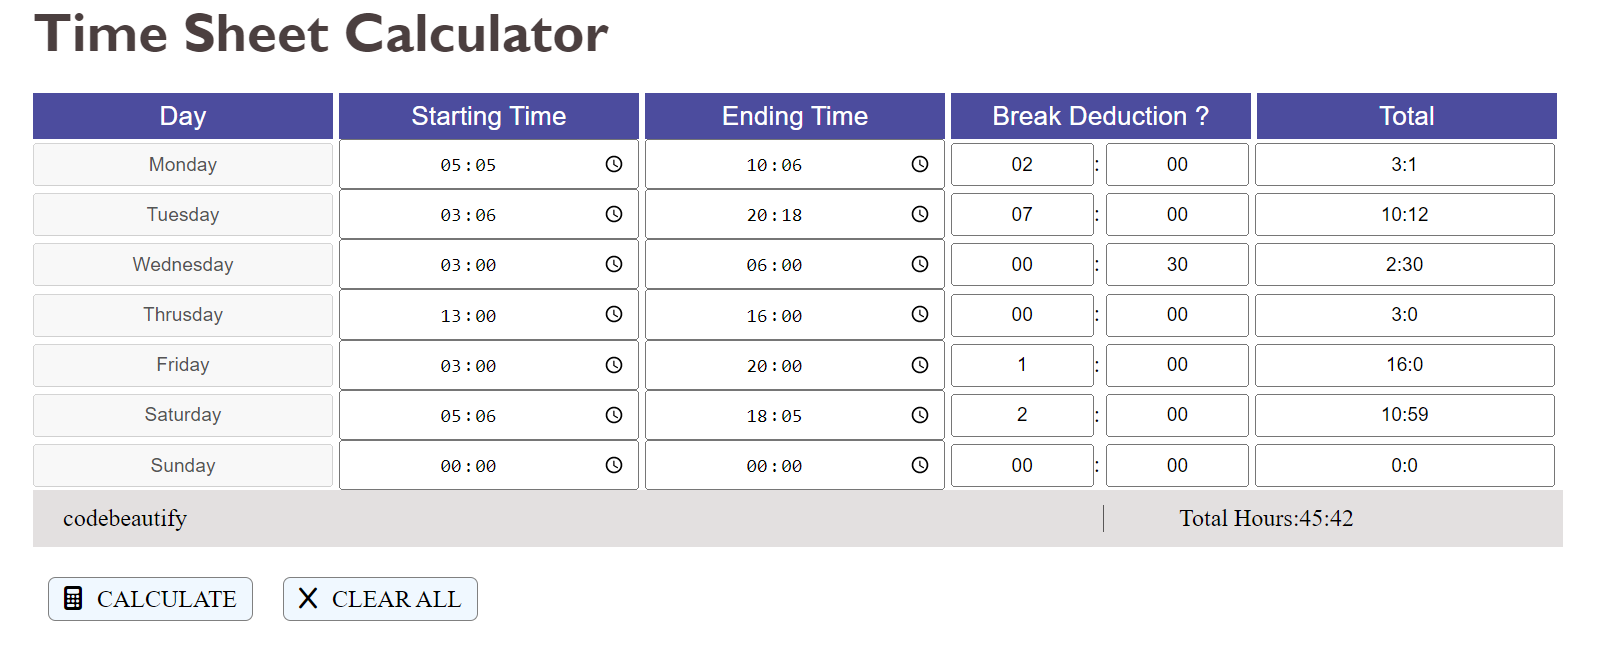Click the codebeautify link

(x=124, y=518)
